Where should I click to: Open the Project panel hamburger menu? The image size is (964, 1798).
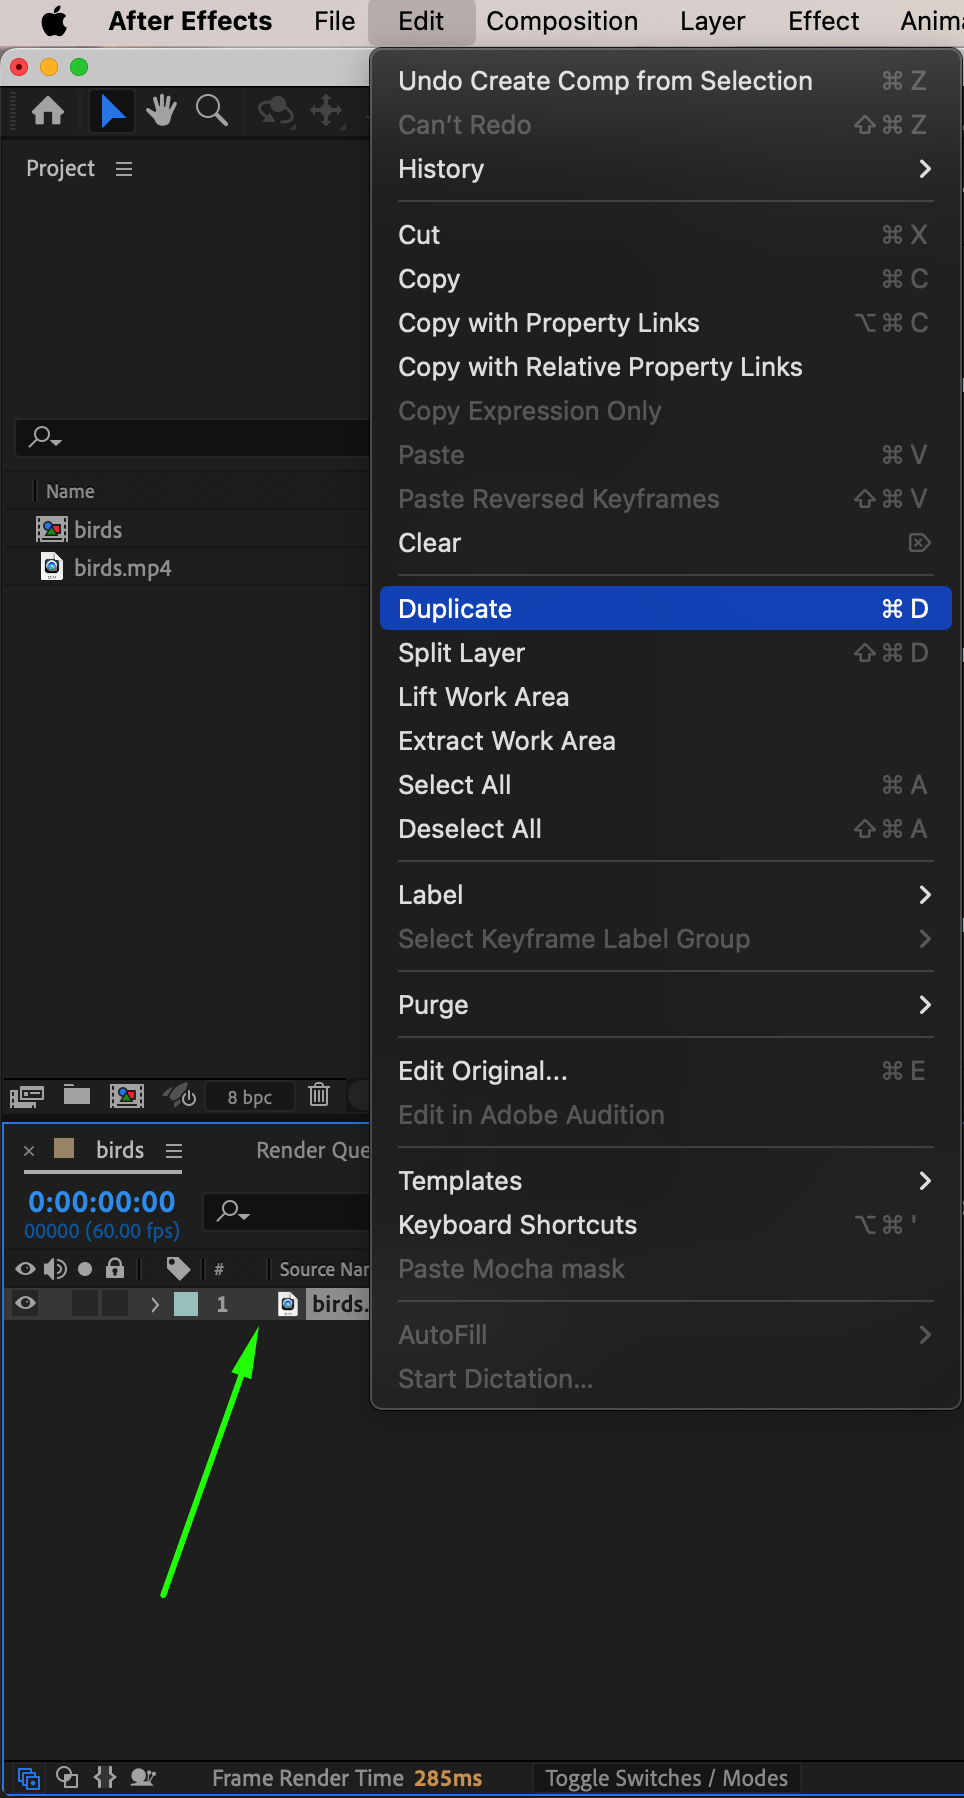(x=124, y=169)
